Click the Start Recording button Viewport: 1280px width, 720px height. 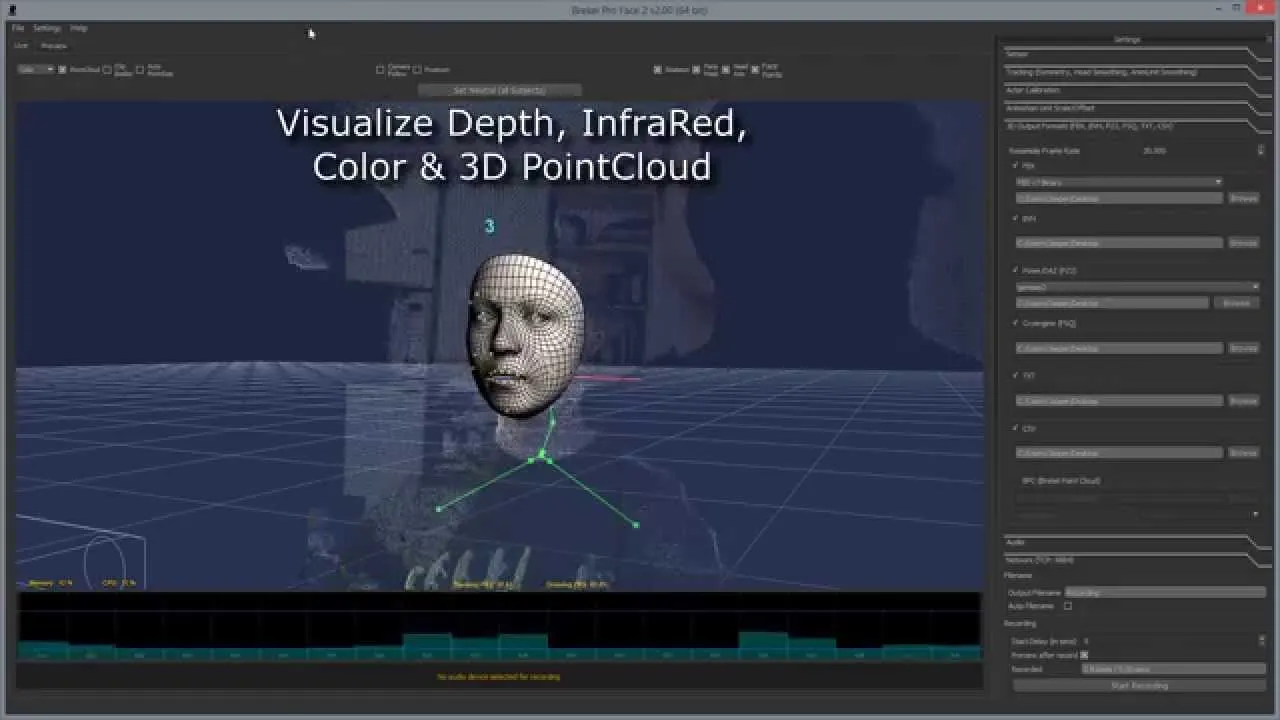(x=1139, y=685)
